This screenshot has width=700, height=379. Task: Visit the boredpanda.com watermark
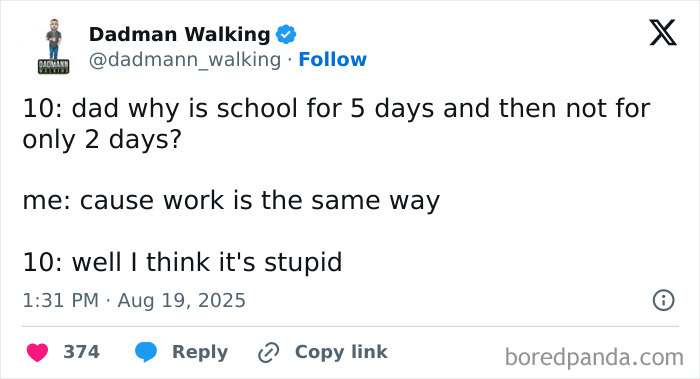[594, 358]
